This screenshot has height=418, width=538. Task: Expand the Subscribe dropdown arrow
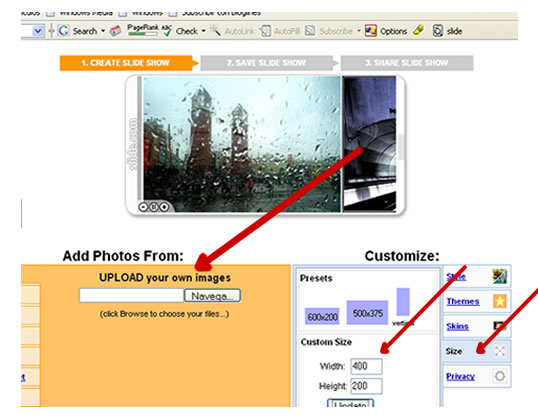(359, 31)
